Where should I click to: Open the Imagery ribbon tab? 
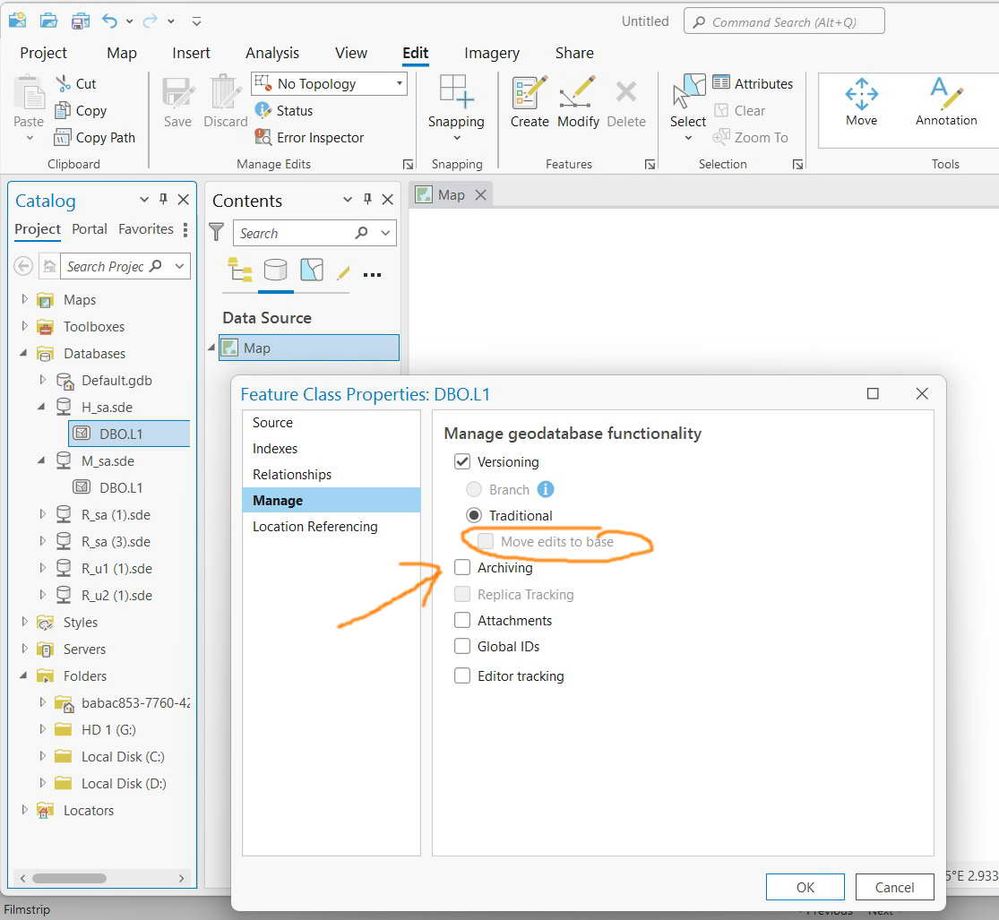click(491, 53)
